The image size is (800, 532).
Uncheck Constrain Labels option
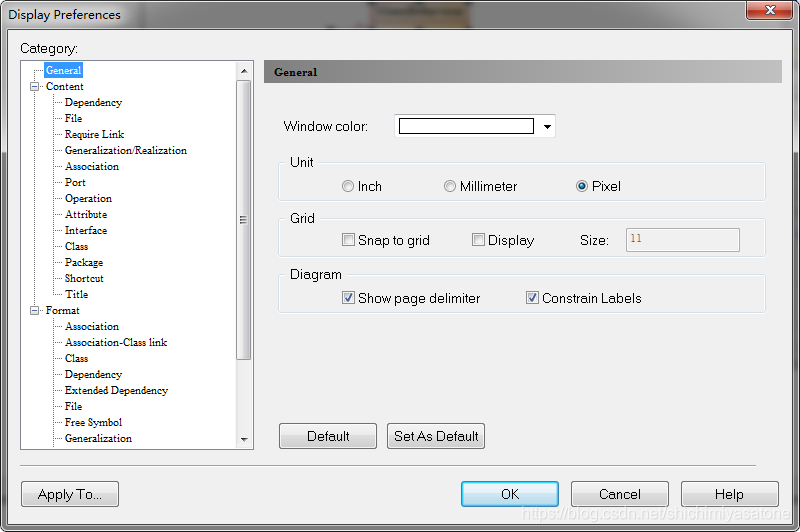tap(532, 298)
